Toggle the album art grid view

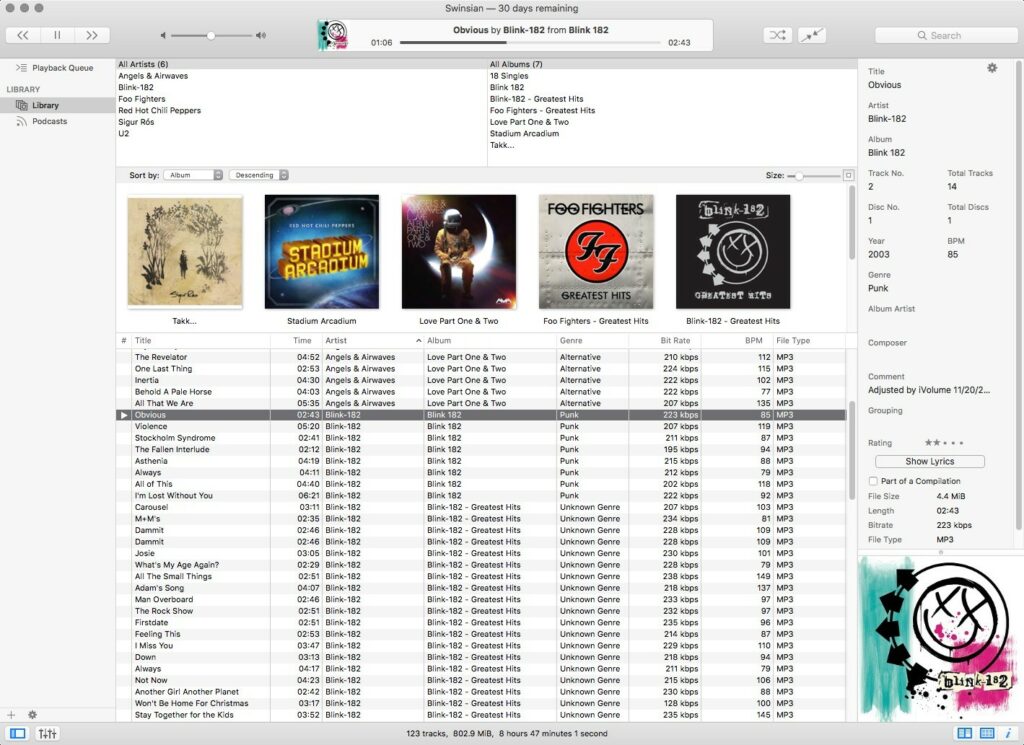click(987, 734)
